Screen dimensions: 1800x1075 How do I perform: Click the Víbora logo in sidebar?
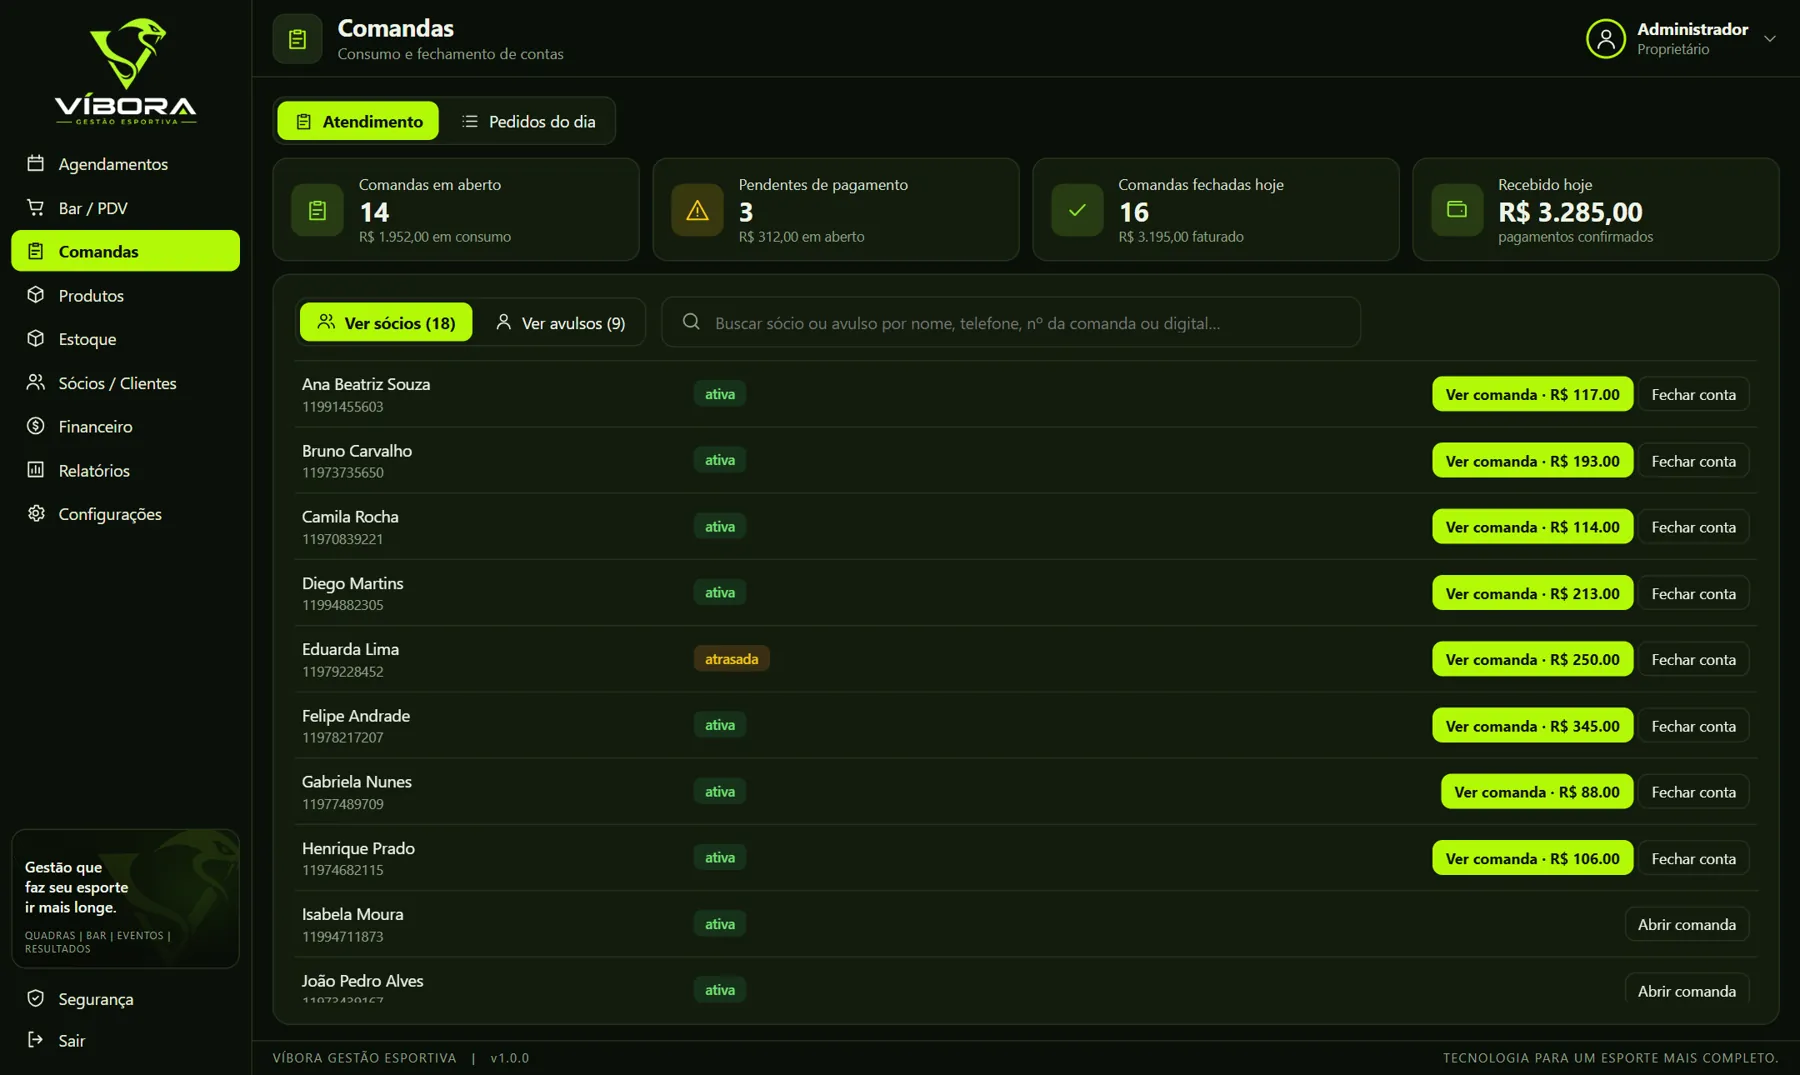point(125,70)
